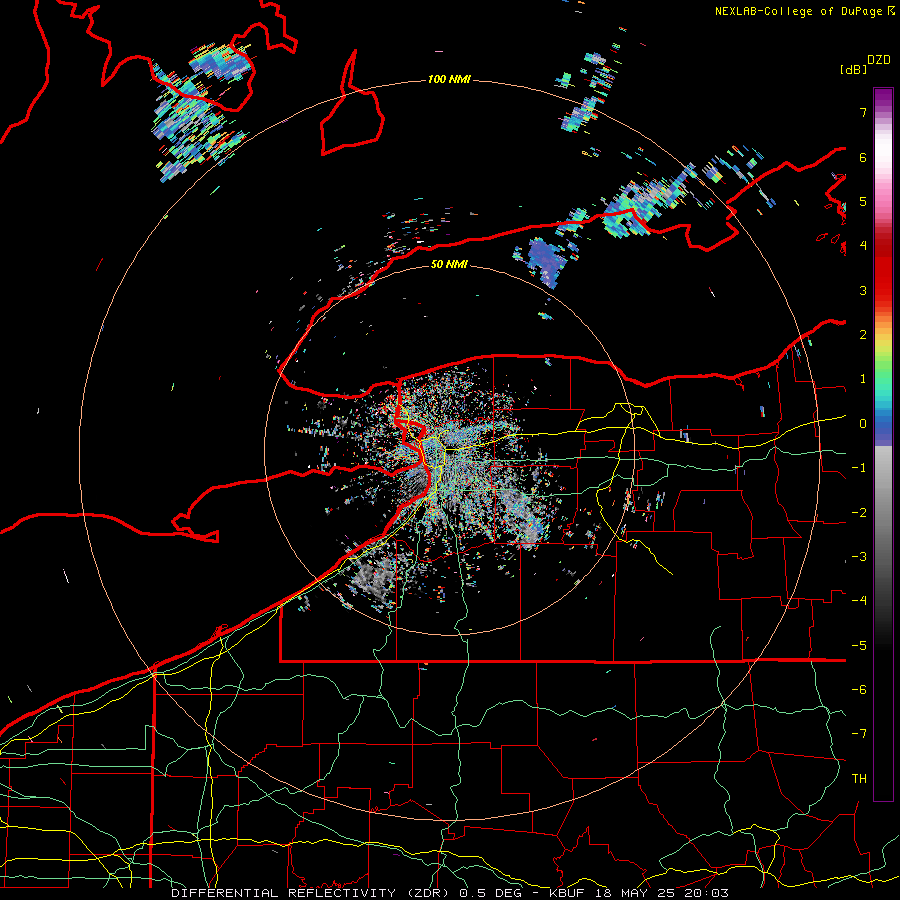Click the 2 value on the color scale
The image size is (900, 900).
coord(863,335)
